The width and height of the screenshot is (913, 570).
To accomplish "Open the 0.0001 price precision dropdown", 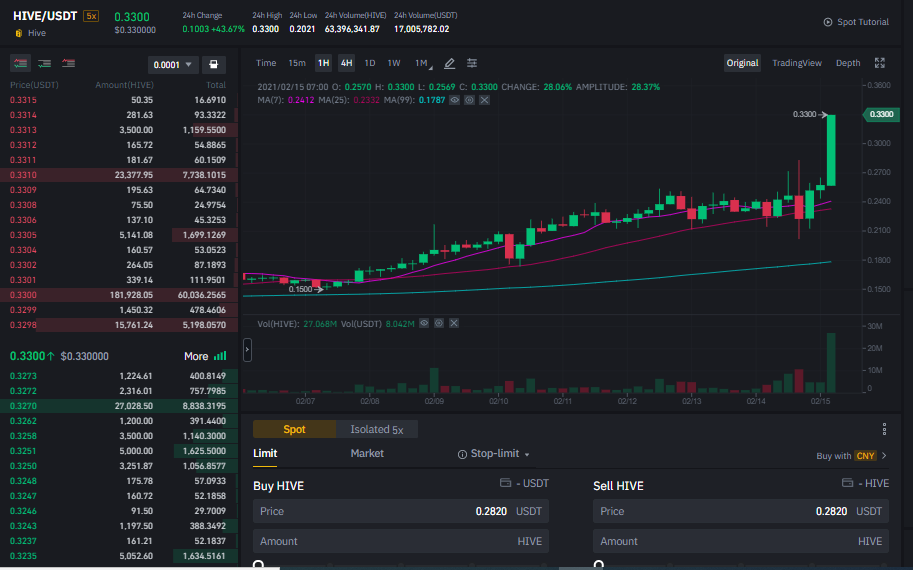I will (x=173, y=65).
